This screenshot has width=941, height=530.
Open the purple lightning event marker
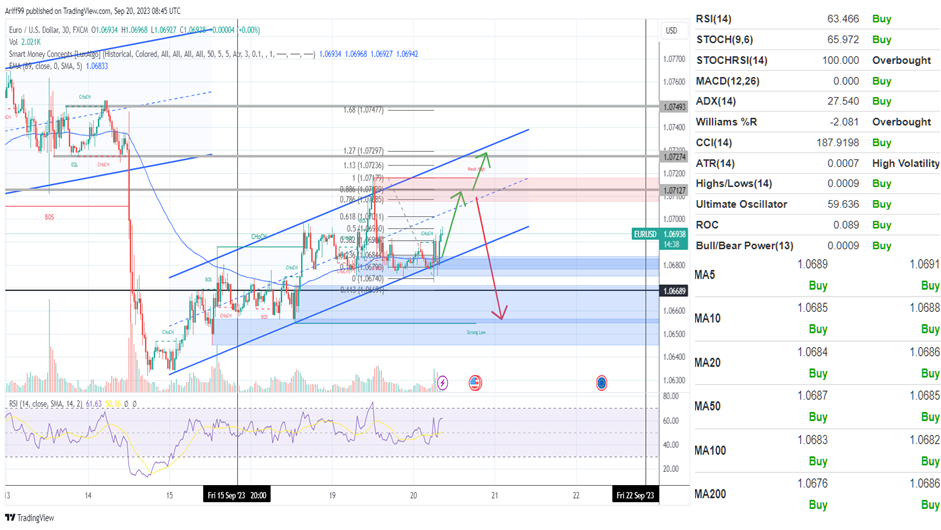(443, 382)
